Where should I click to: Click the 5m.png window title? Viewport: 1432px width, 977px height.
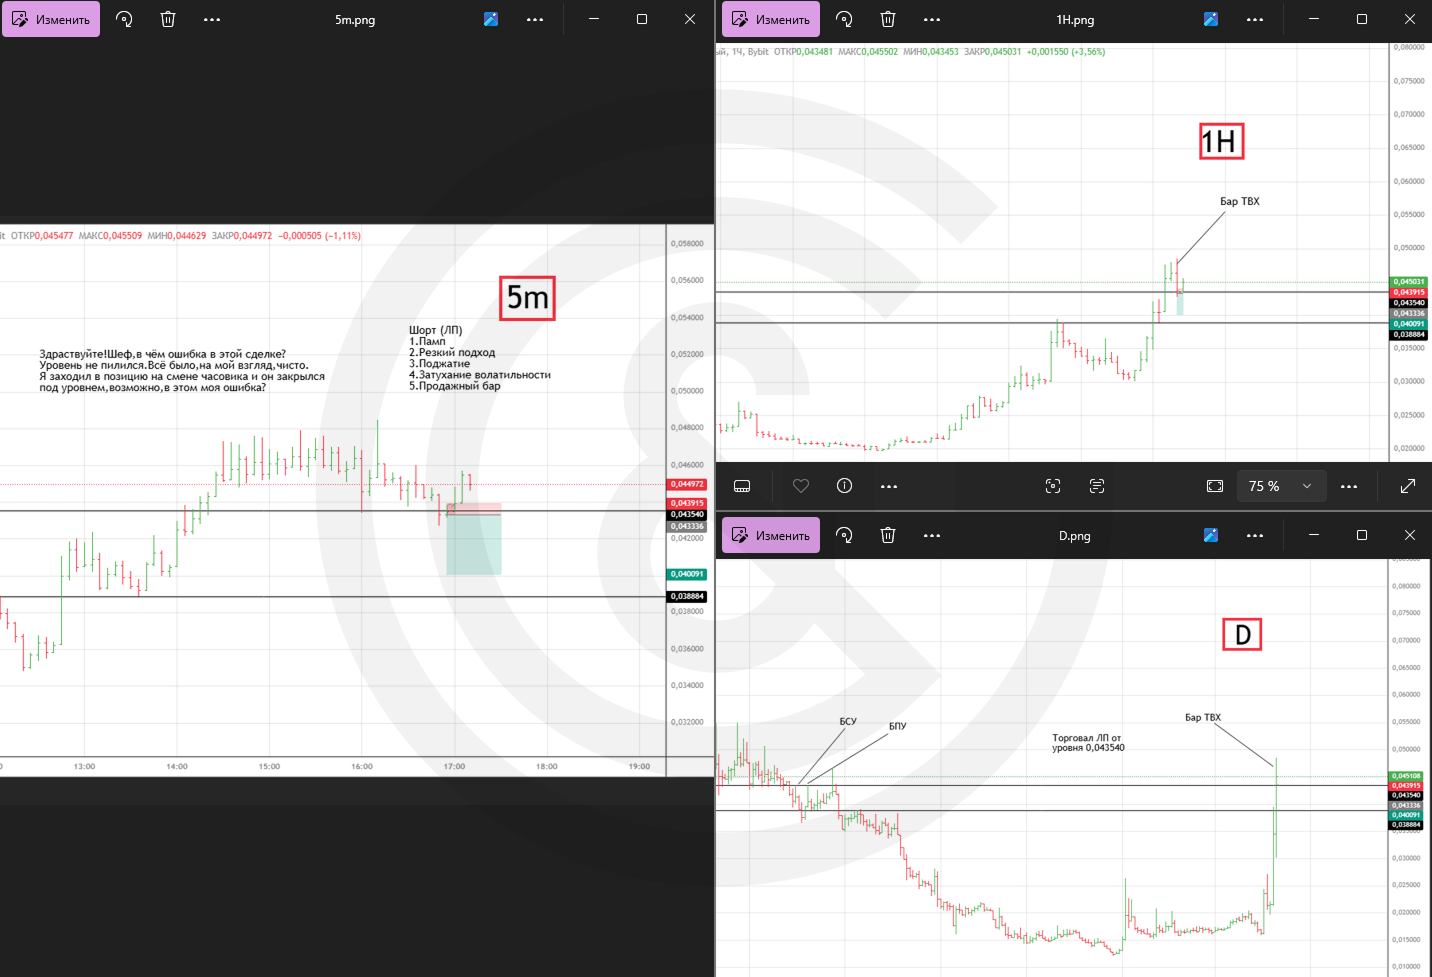click(355, 20)
